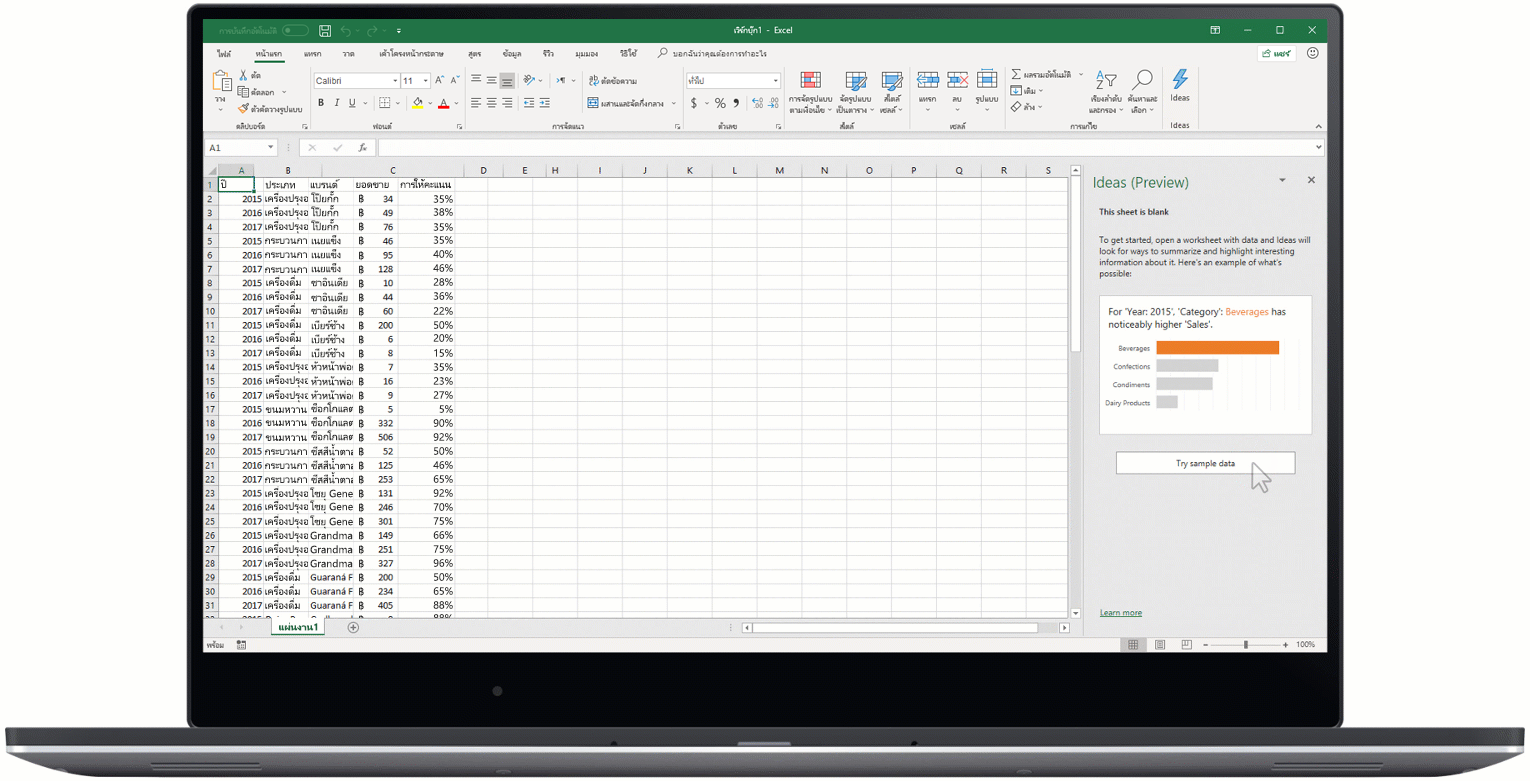The width and height of the screenshot is (1530, 781).
Task: Toggle italic formatting
Action: [x=337, y=103]
